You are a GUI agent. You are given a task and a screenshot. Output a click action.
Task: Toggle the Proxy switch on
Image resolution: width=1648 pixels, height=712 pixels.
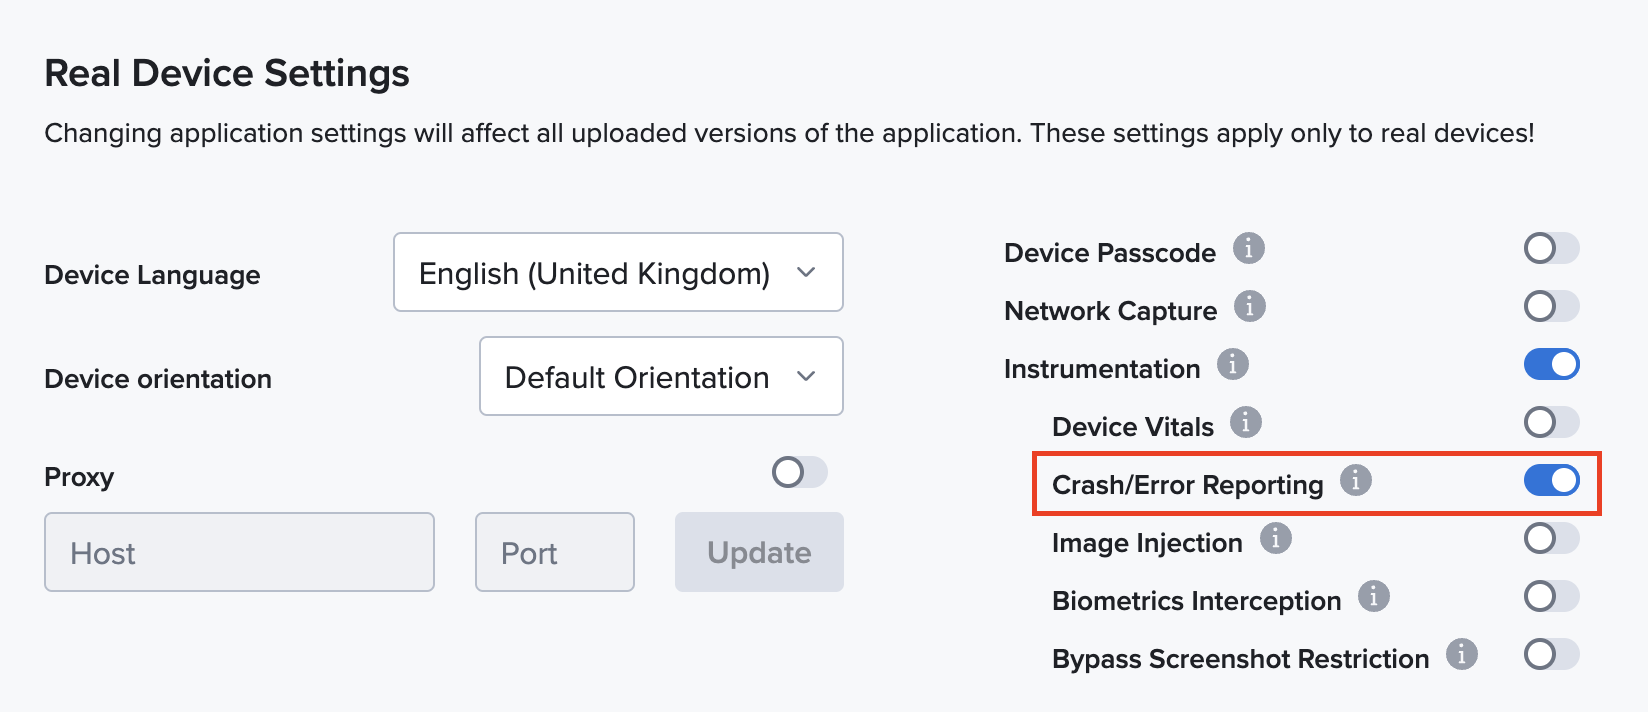(797, 472)
